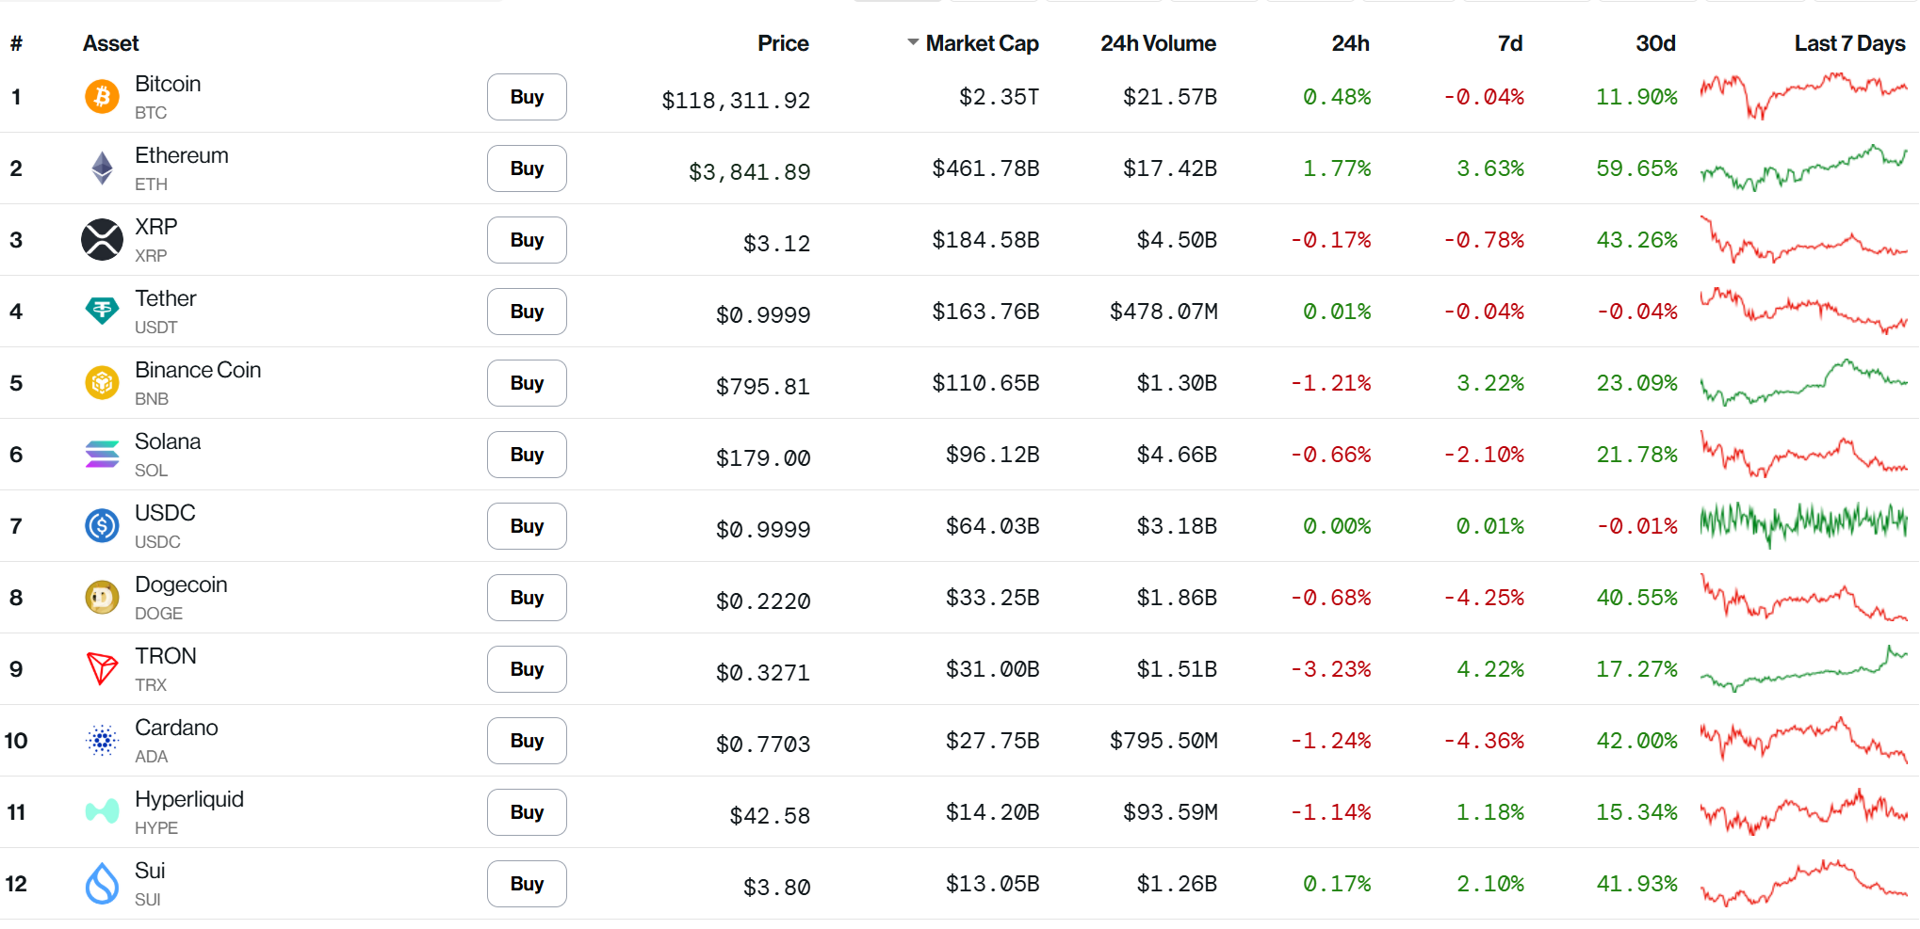Open the Dogecoin asset name link

coord(181,585)
